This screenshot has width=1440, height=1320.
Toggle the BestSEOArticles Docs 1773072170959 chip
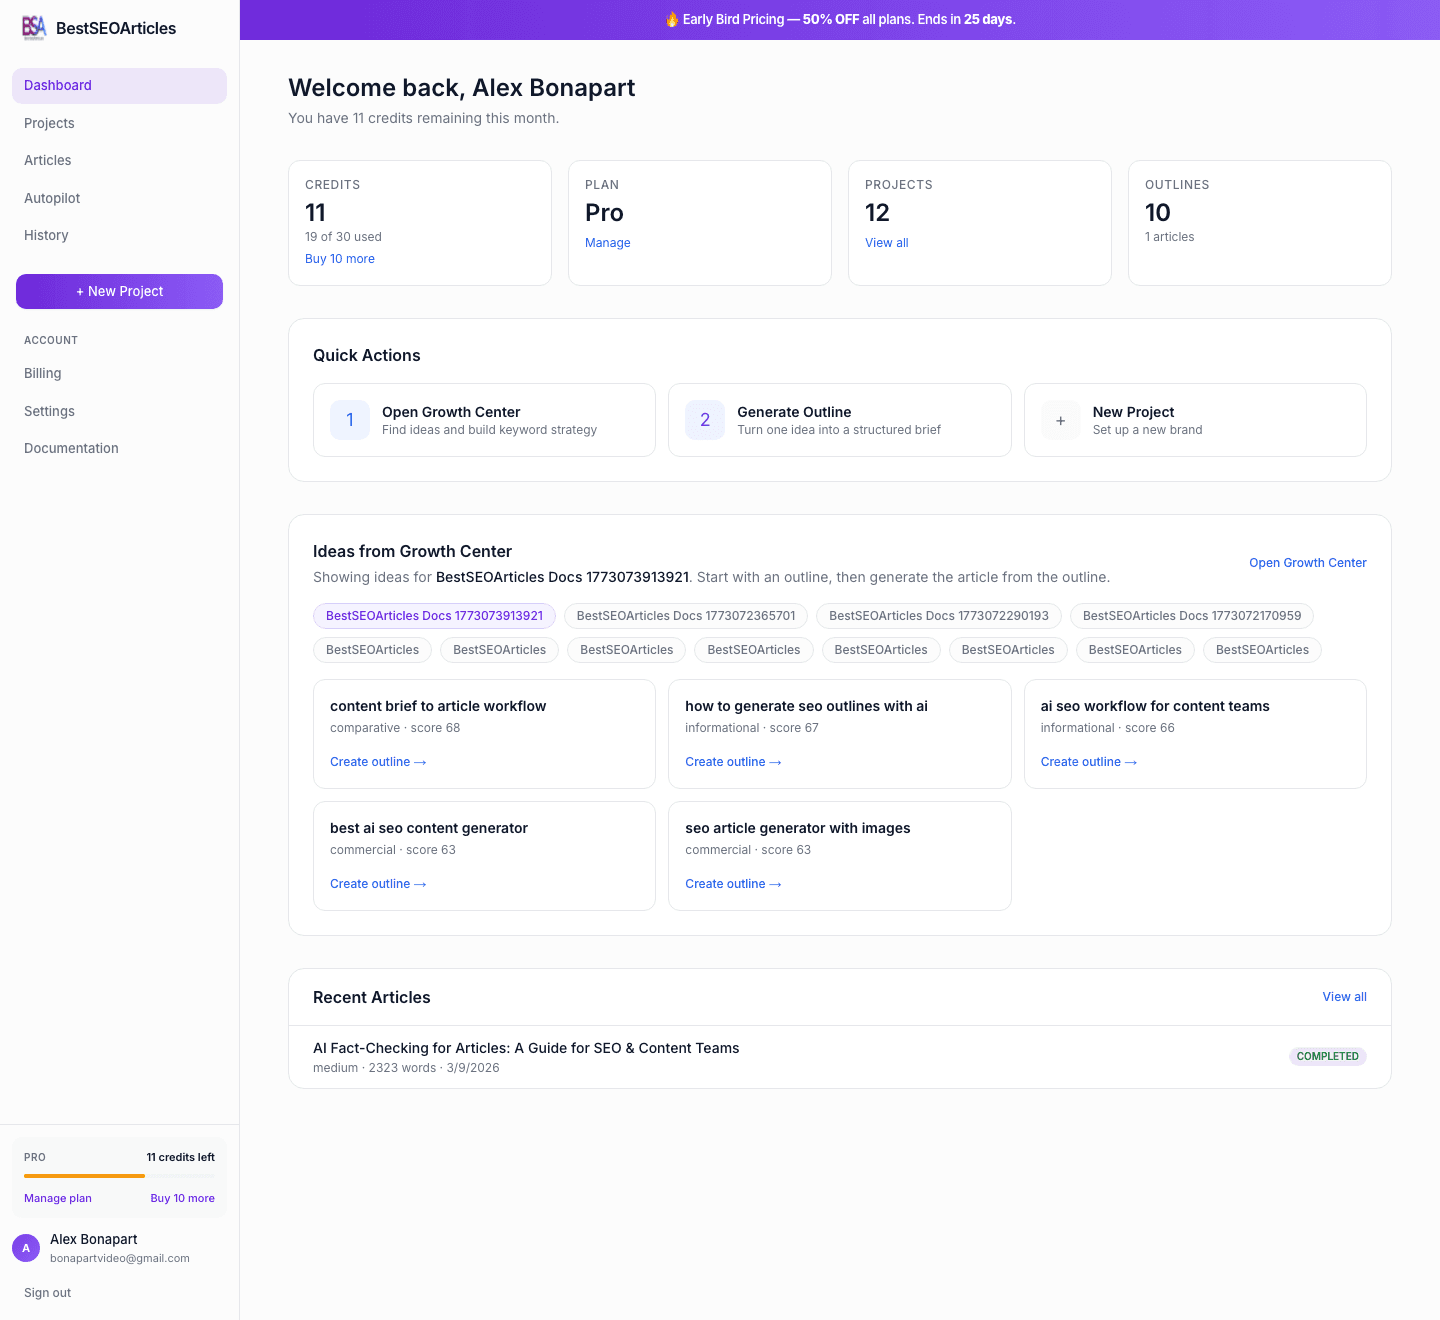tap(1192, 616)
